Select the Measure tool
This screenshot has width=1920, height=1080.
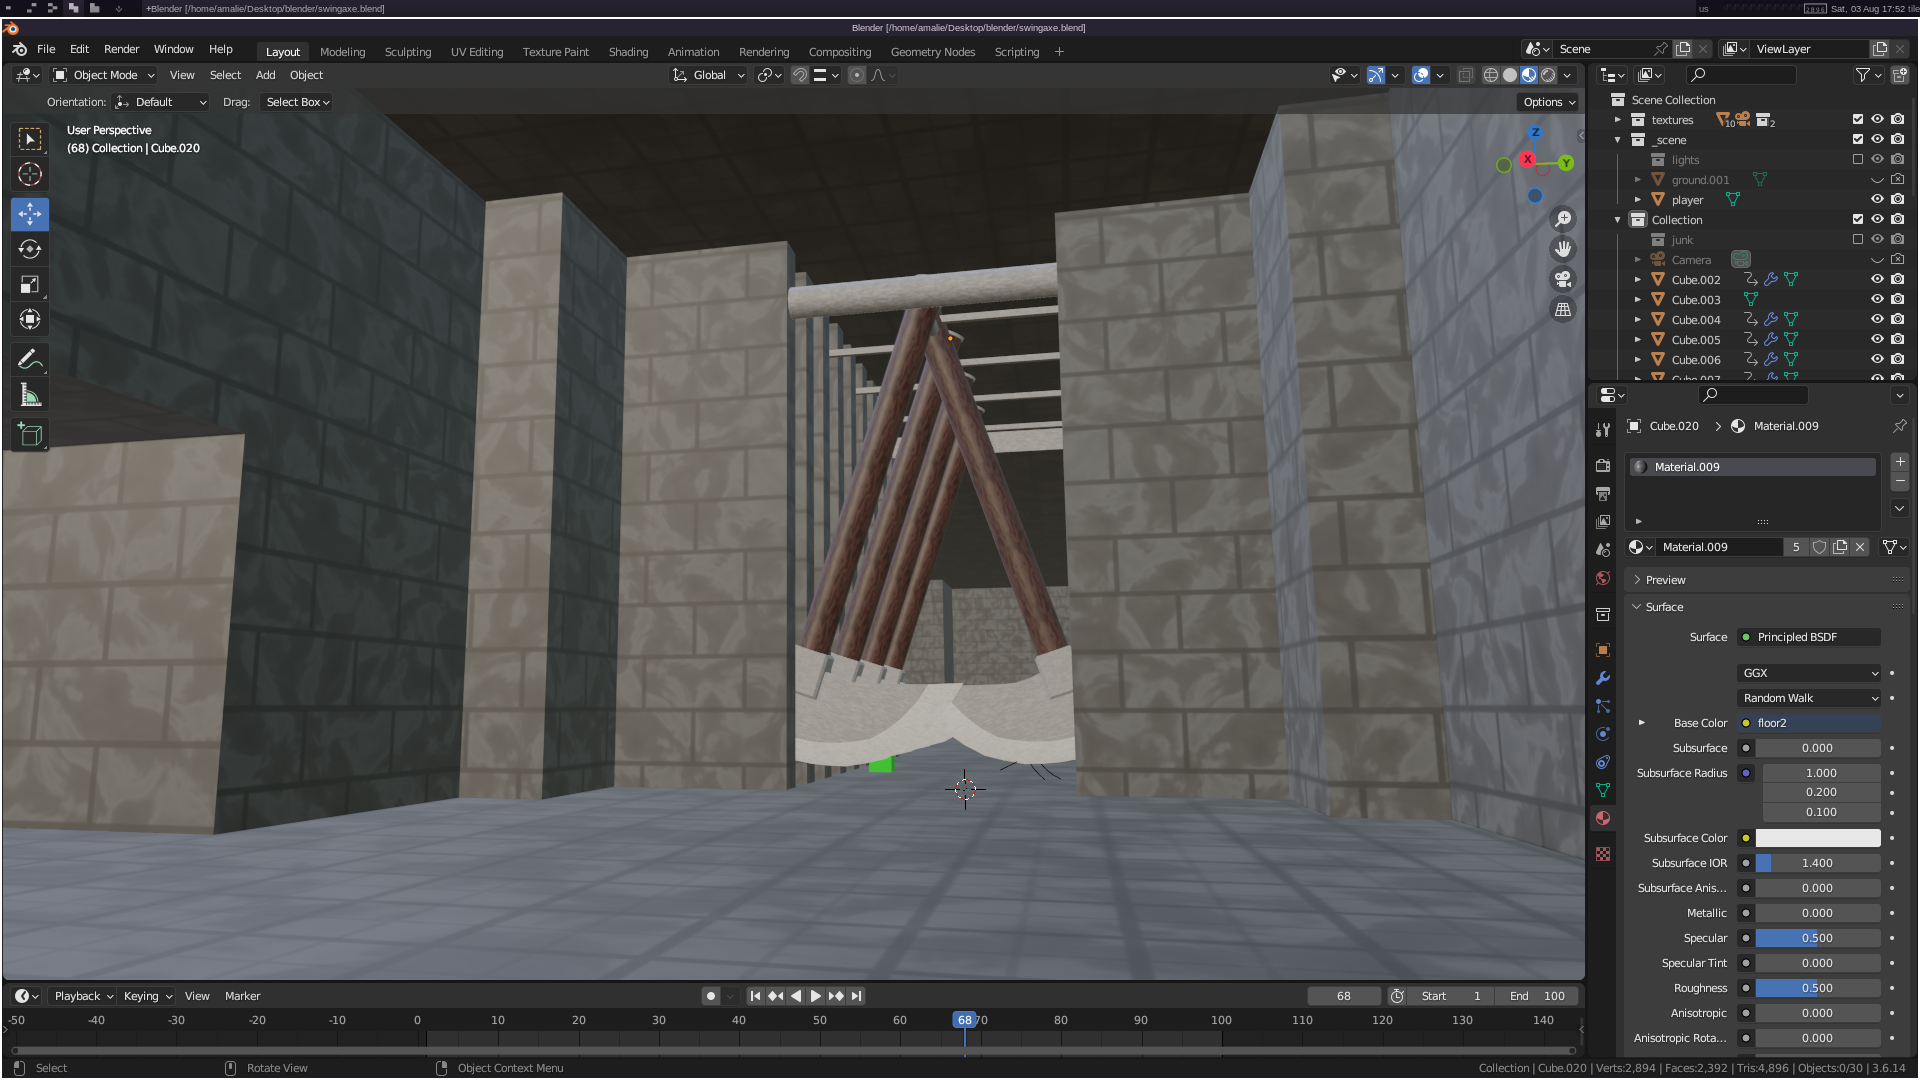[30, 396]
